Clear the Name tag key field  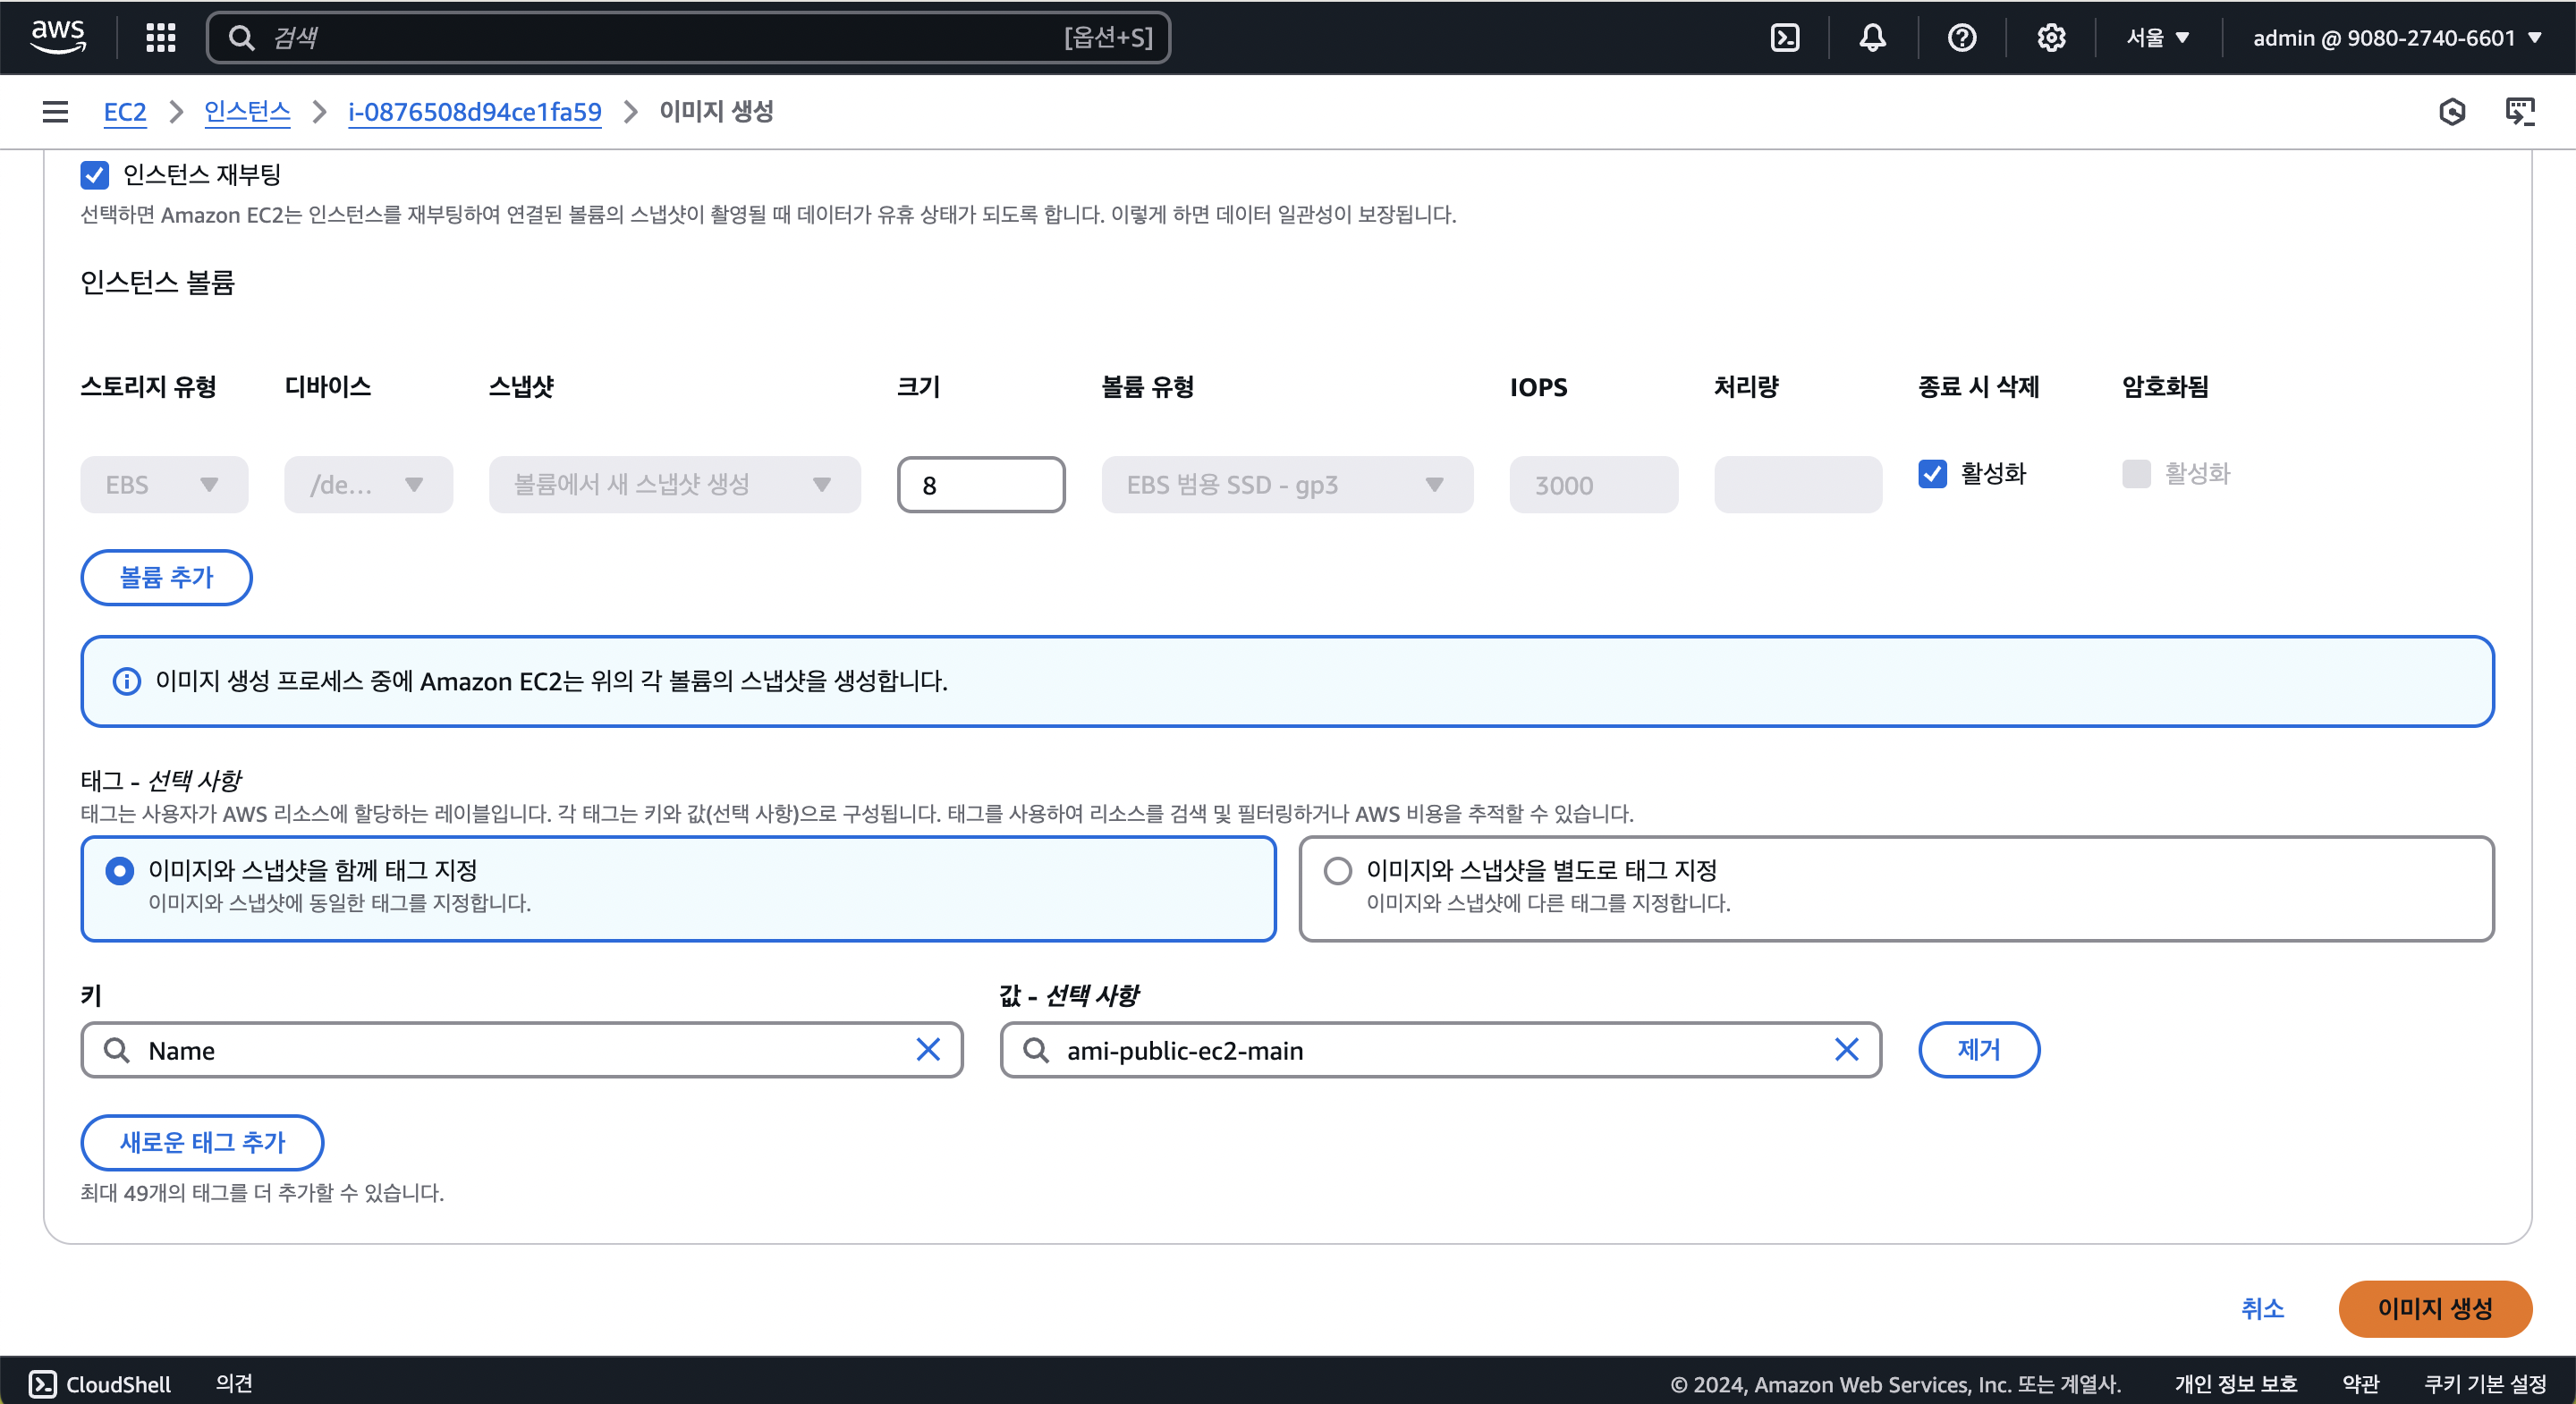click(x=928, y=1050)
